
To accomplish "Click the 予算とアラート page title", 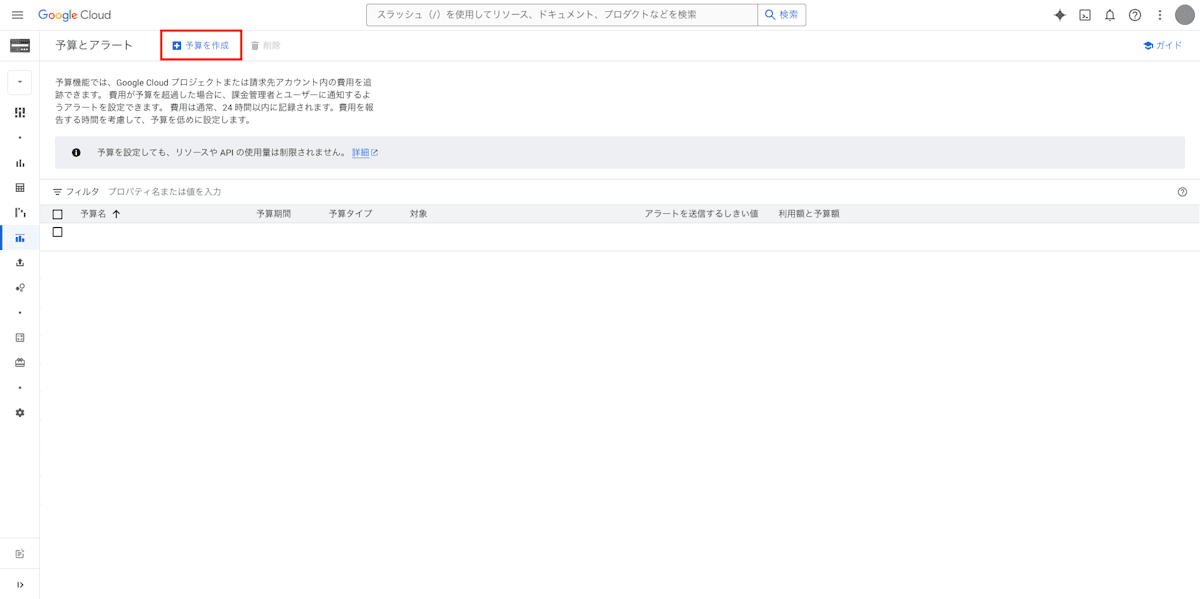I will pos(94,46).
